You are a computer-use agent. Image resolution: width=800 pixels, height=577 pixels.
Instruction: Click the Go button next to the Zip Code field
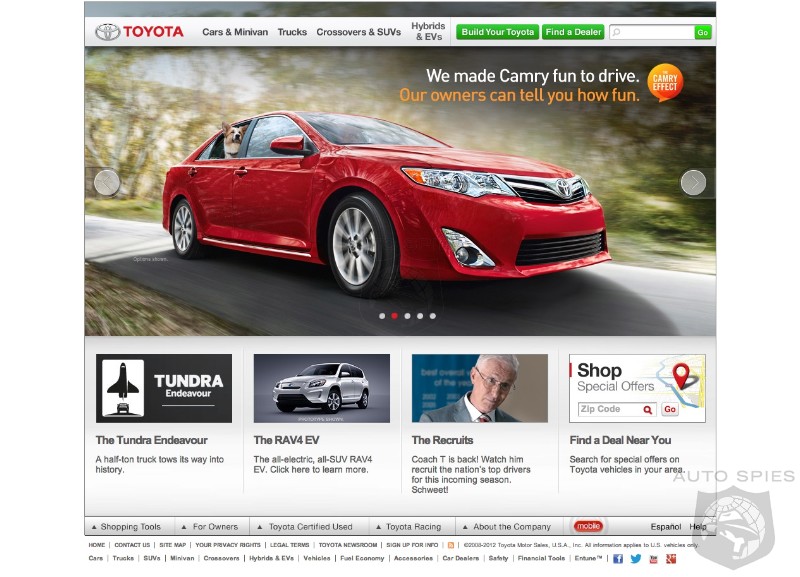[x=670, y=409]
